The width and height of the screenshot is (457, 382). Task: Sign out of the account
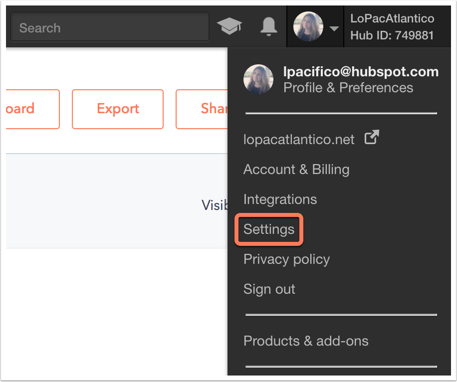pyautogui.click(x=269, y=289)
